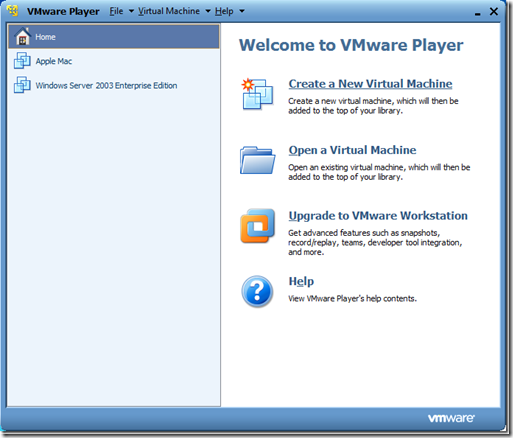Click the Windows Server 2003 VM icon

pyautogui.click(x=22, y=85)
